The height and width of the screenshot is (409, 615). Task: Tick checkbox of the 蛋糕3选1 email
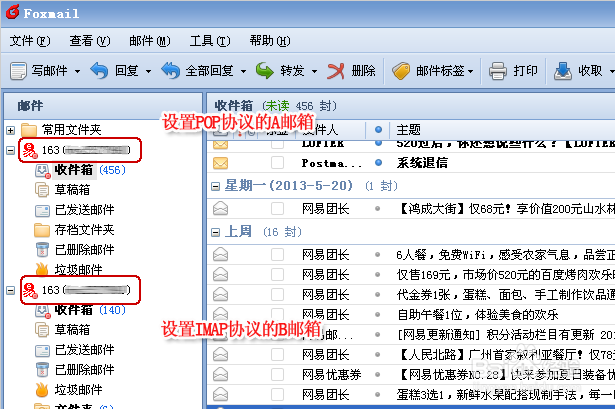click(277, 394)
